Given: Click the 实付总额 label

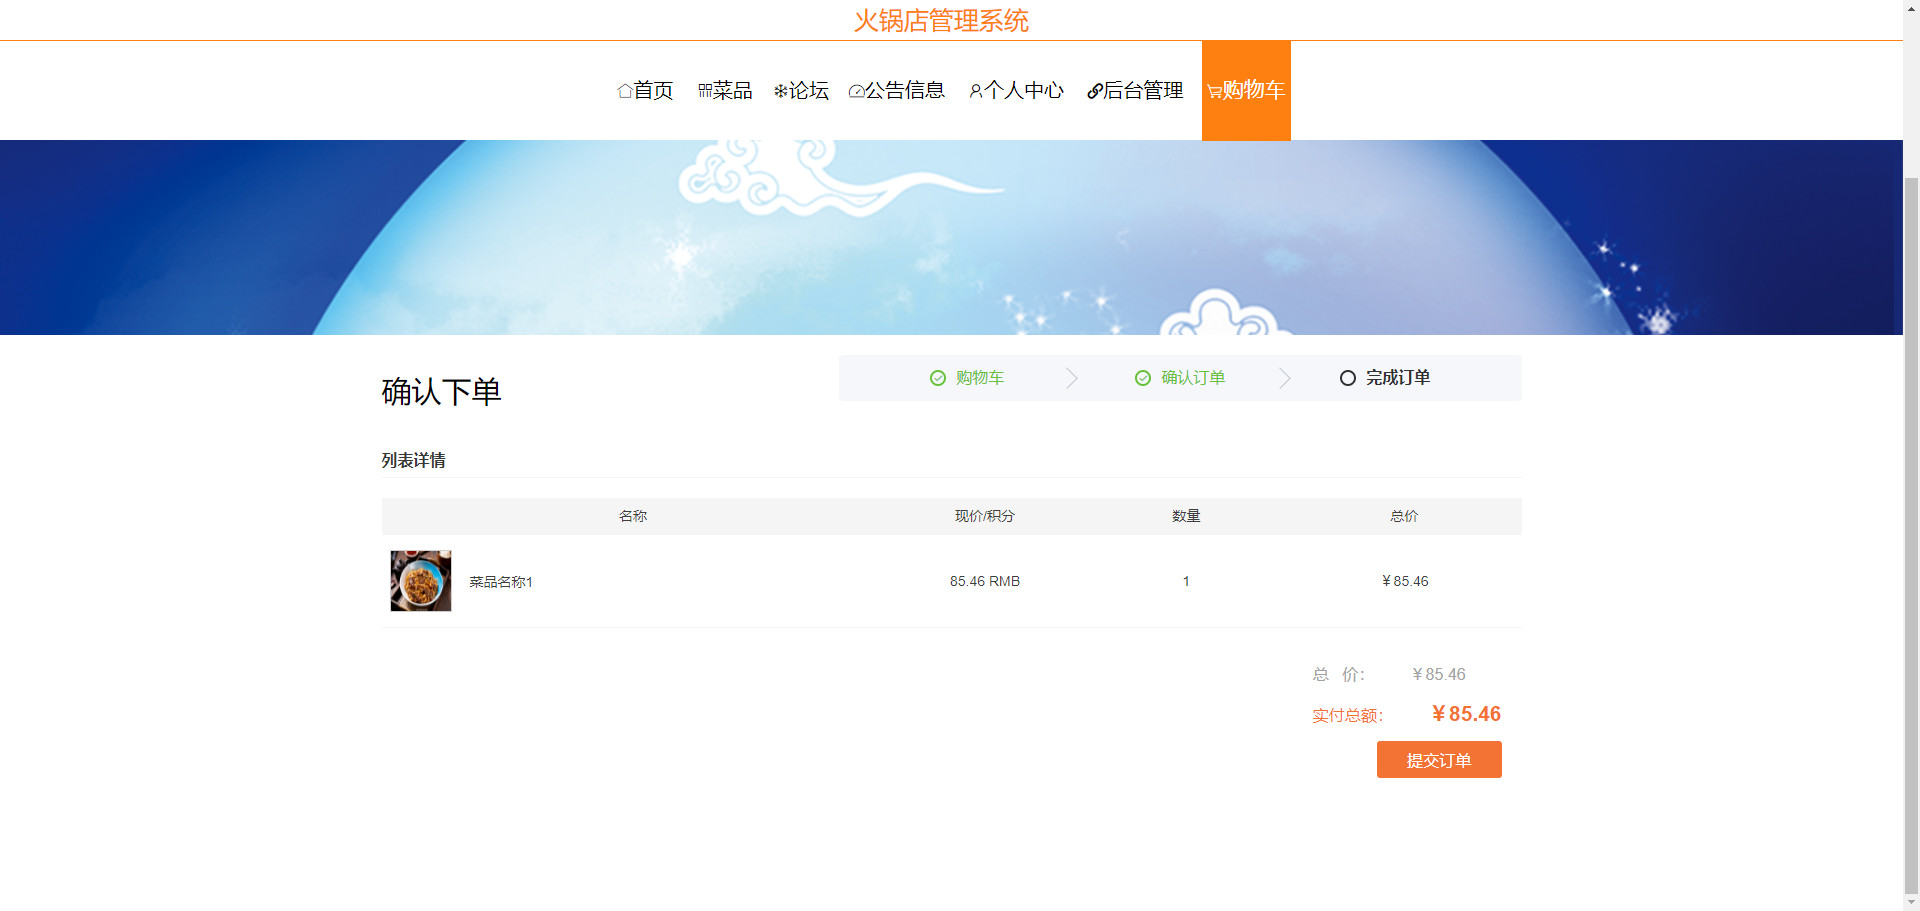Looking at the screenshot, I should [1348, 716].
